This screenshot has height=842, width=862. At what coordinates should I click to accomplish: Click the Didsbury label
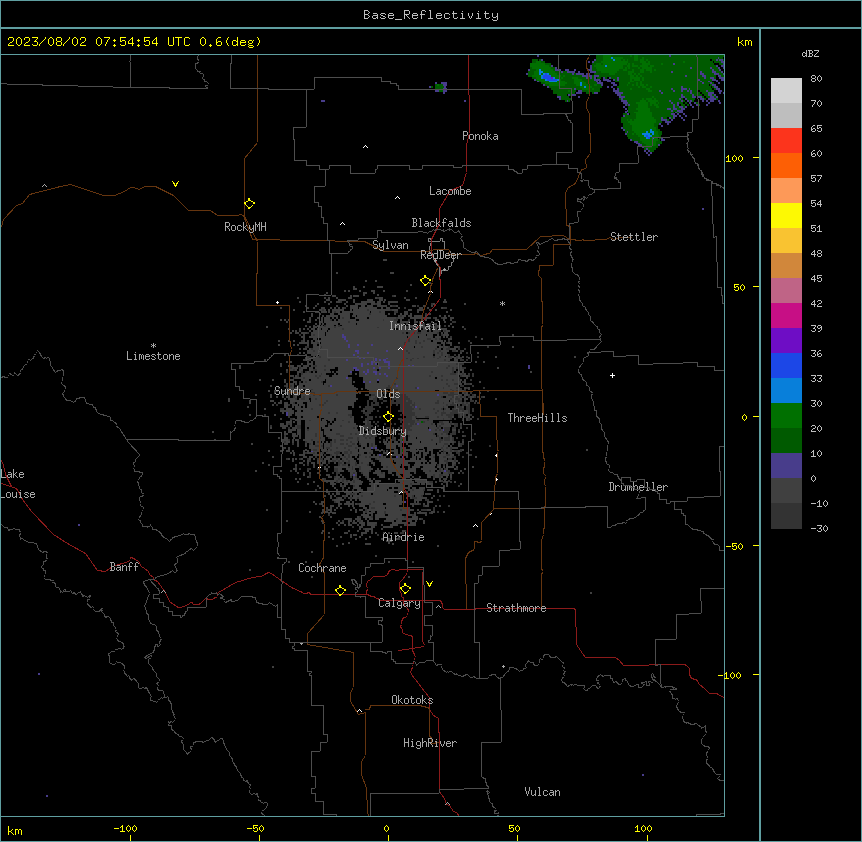[x=383, y=431]
